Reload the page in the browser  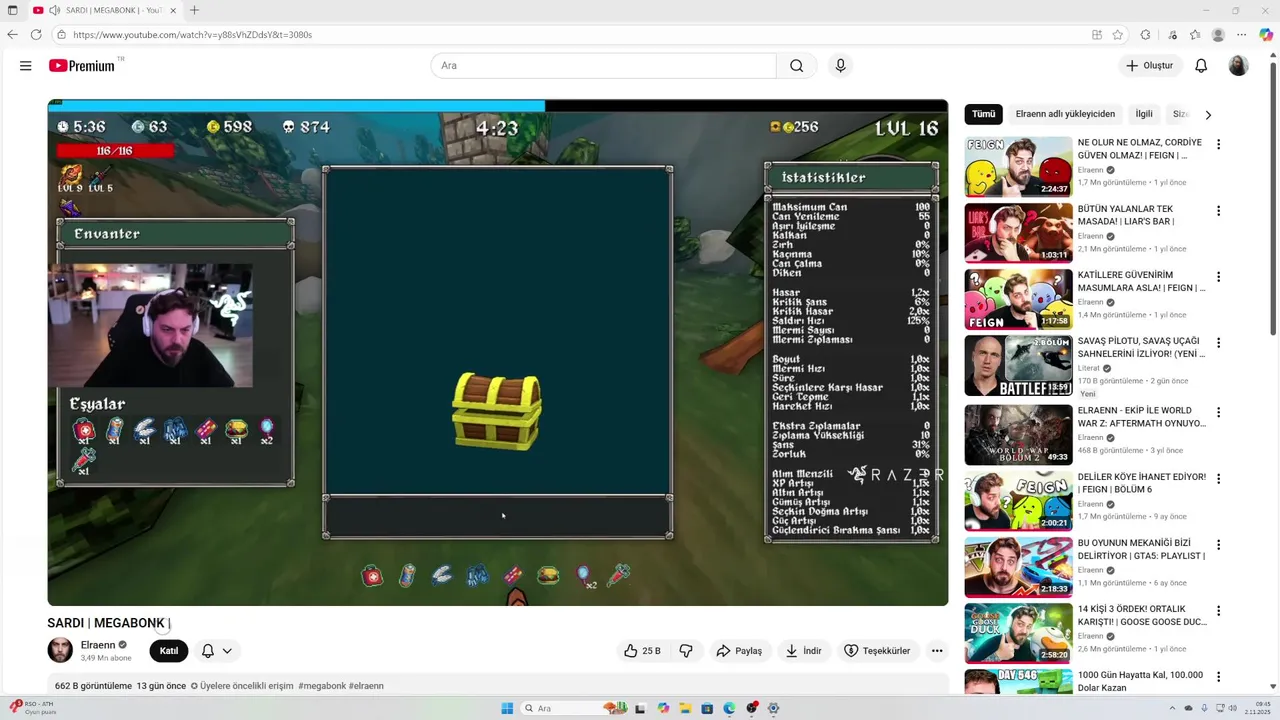click(36, 34)
